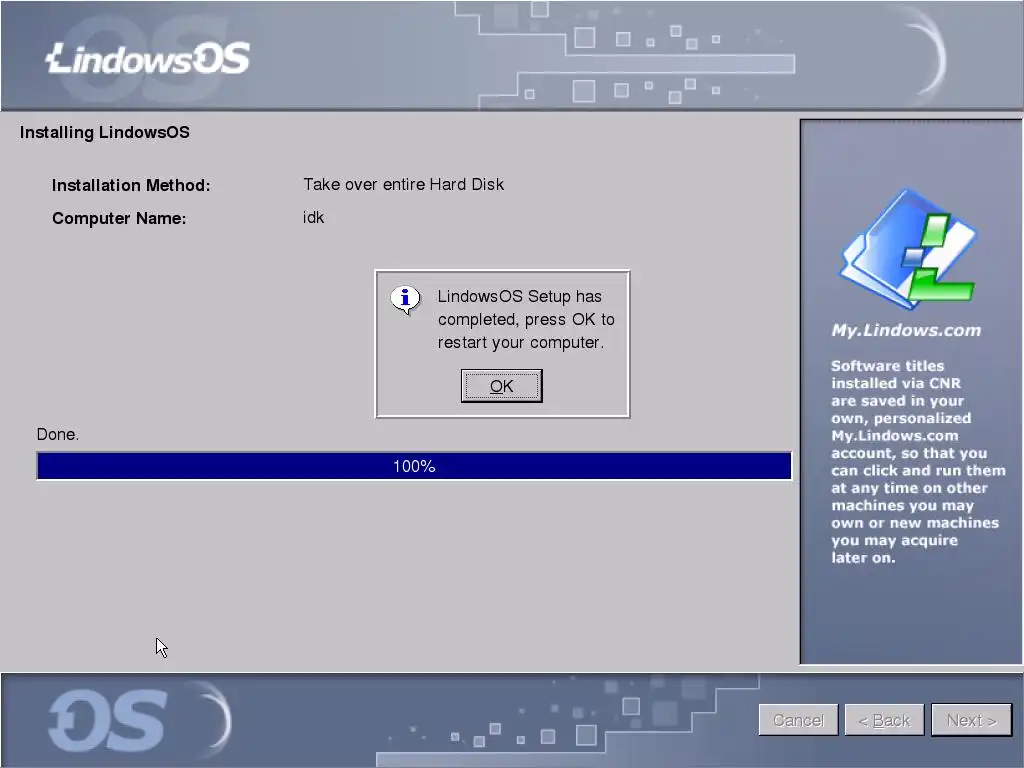Click the LindowsOS logo in the header
The image size is (1024, 768).
[148, 59]
